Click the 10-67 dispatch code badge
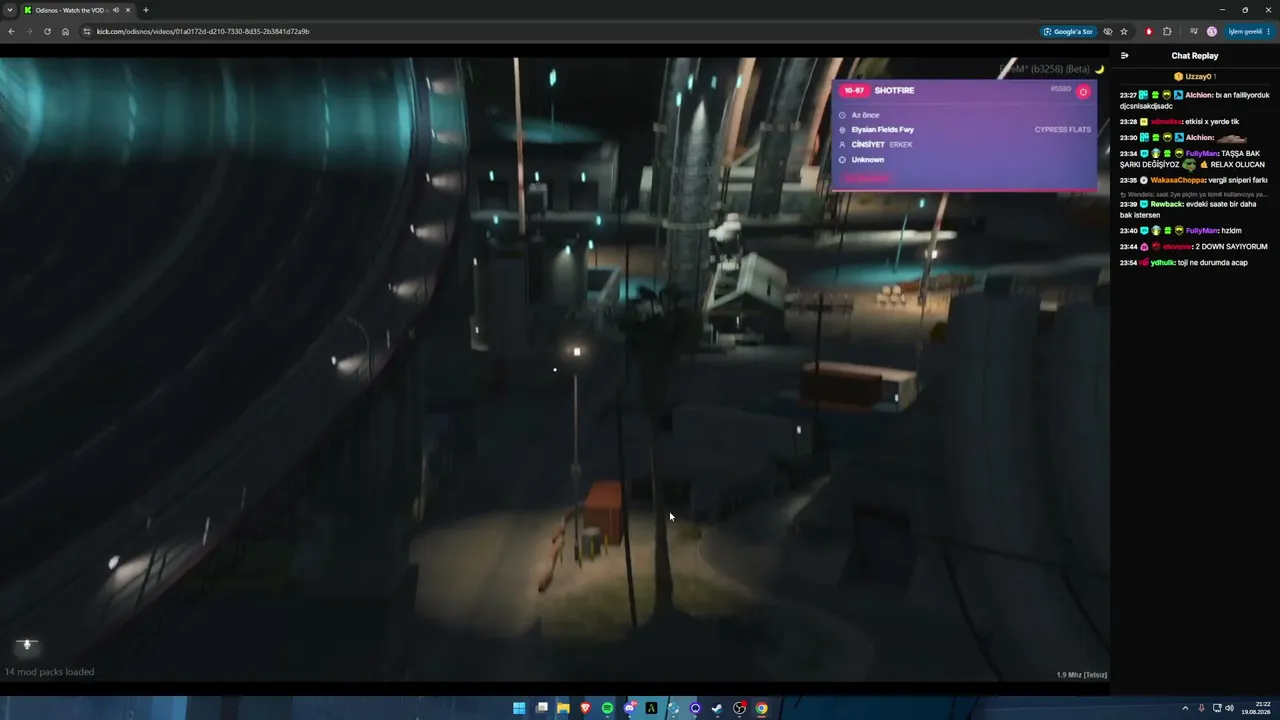Image resolution: width=1280 pixels, height=720 pixels. coord(854,91)
